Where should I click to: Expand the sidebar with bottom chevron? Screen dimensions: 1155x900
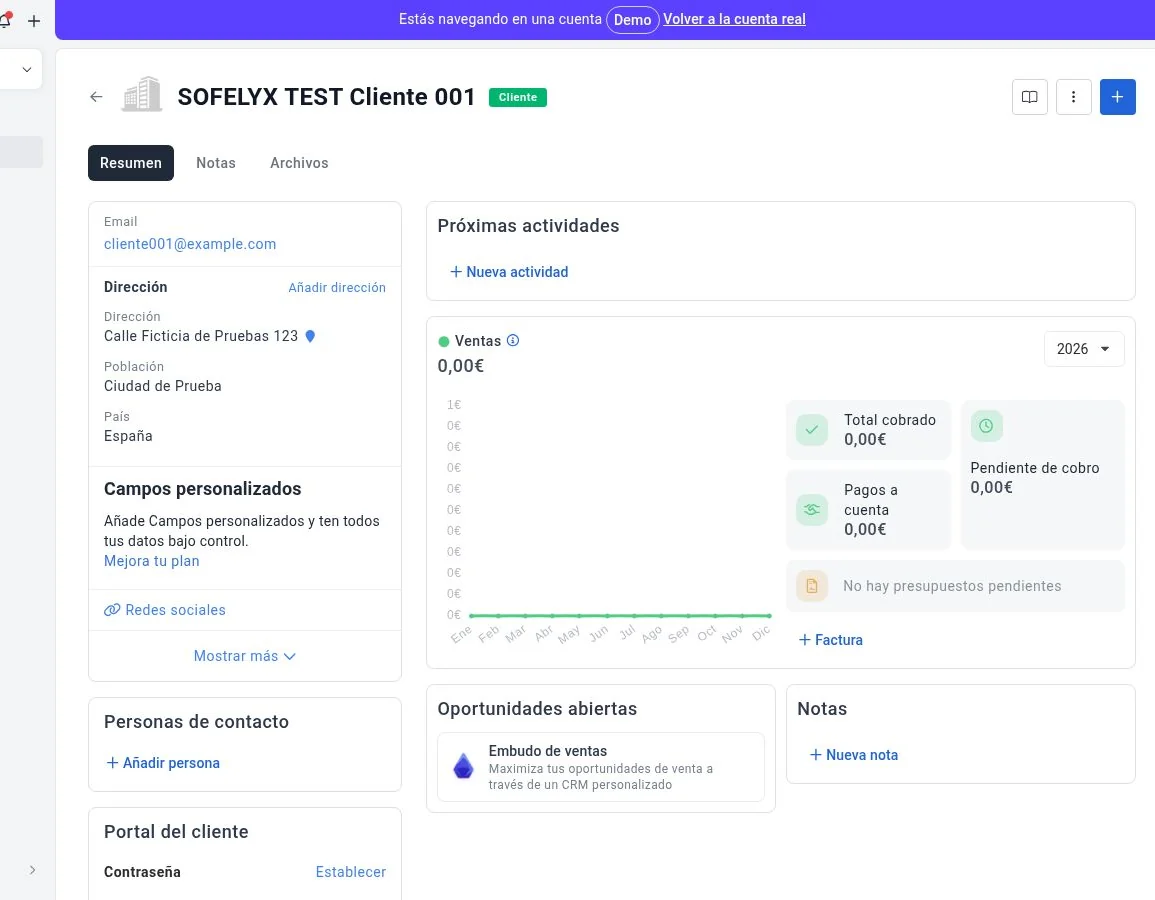coord(32,870)
